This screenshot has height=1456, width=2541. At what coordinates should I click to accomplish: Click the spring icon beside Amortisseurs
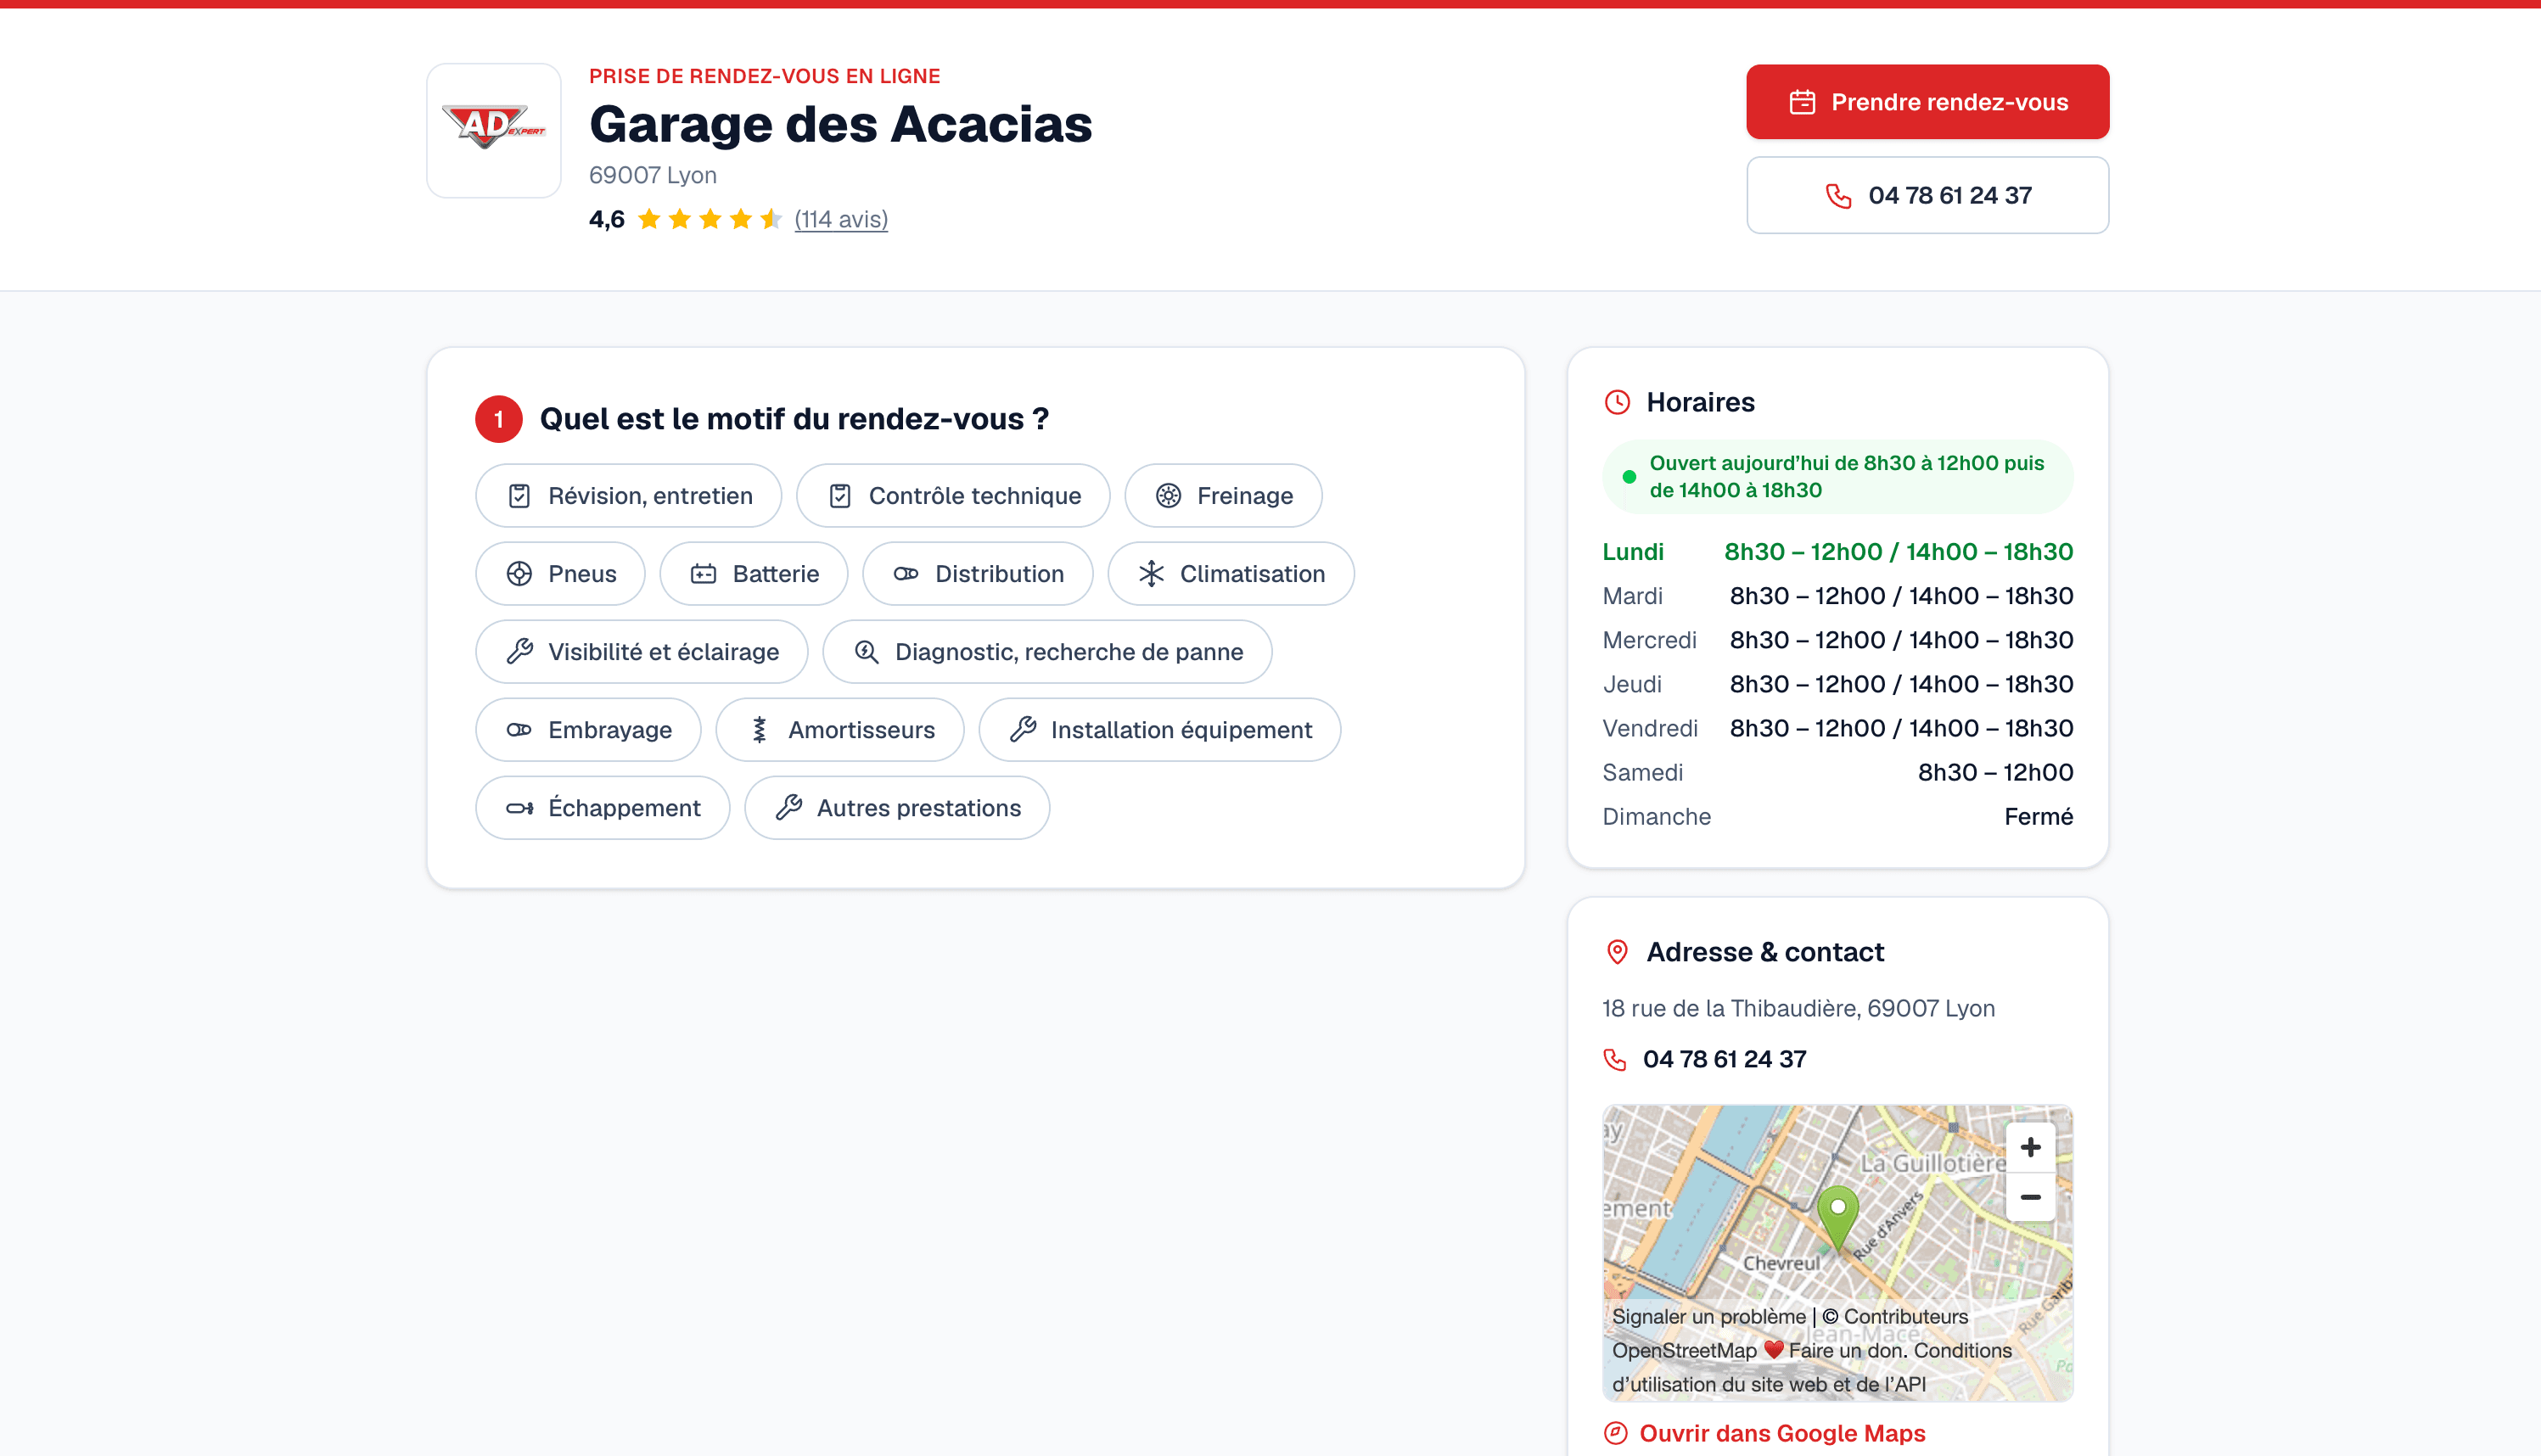[759, 730]
